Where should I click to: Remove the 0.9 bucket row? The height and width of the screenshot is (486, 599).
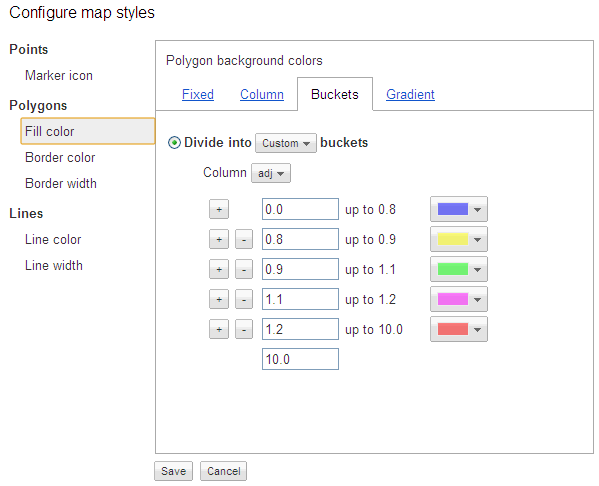[x=244, y=269]
